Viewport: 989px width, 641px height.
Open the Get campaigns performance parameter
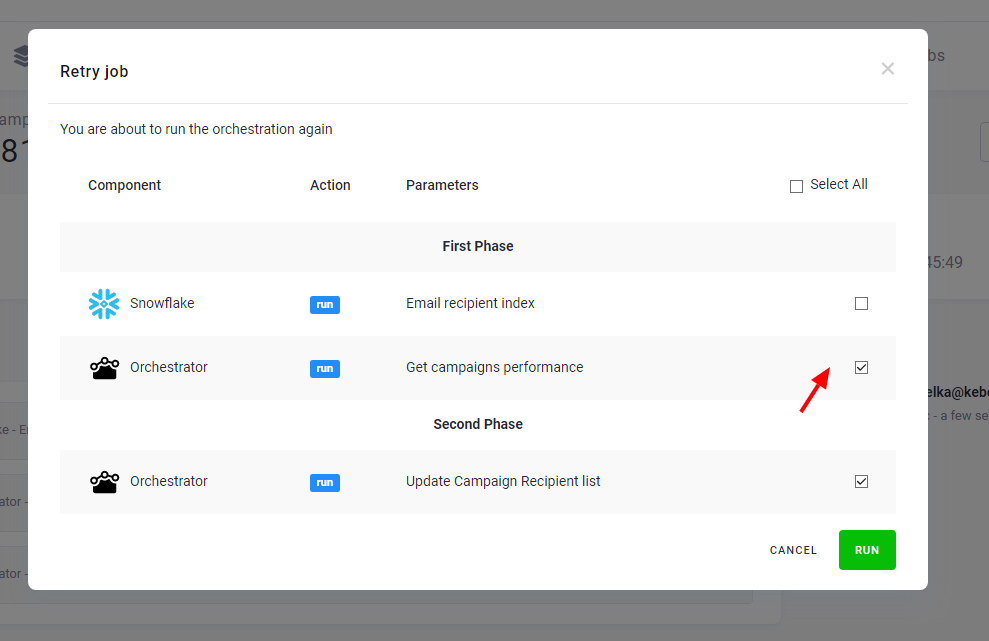tap(494, 367)
